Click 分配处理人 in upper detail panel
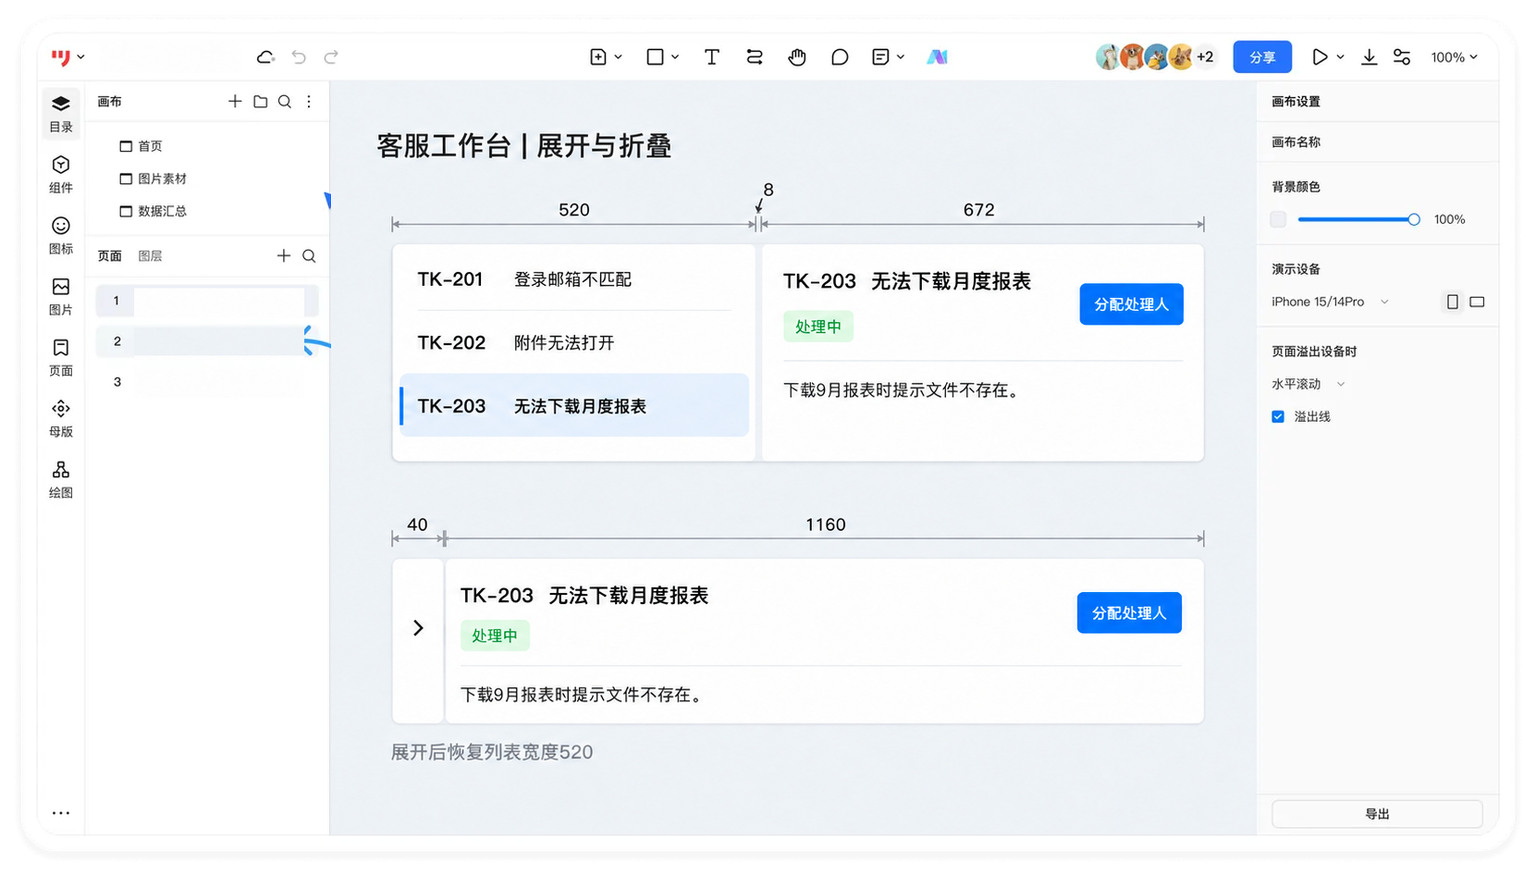 pos(1131,304)
